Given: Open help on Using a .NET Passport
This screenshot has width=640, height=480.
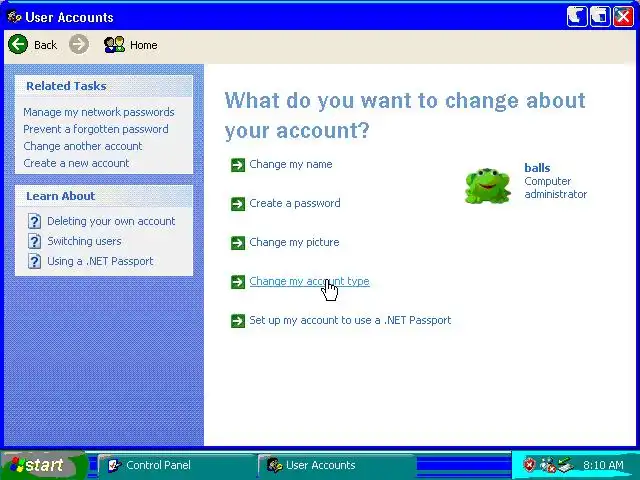Looking at the screenshot, I should [100, 261].
